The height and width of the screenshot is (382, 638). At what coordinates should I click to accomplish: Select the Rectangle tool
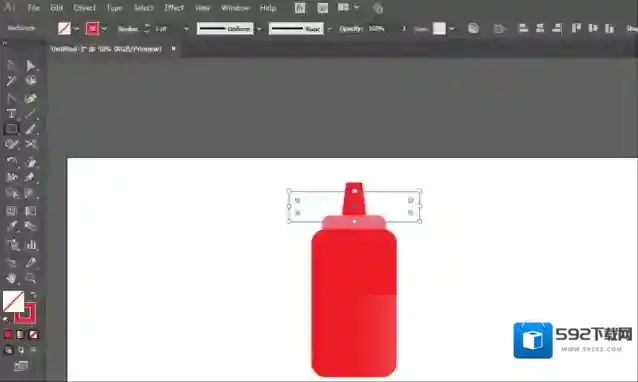coord(11,129)
